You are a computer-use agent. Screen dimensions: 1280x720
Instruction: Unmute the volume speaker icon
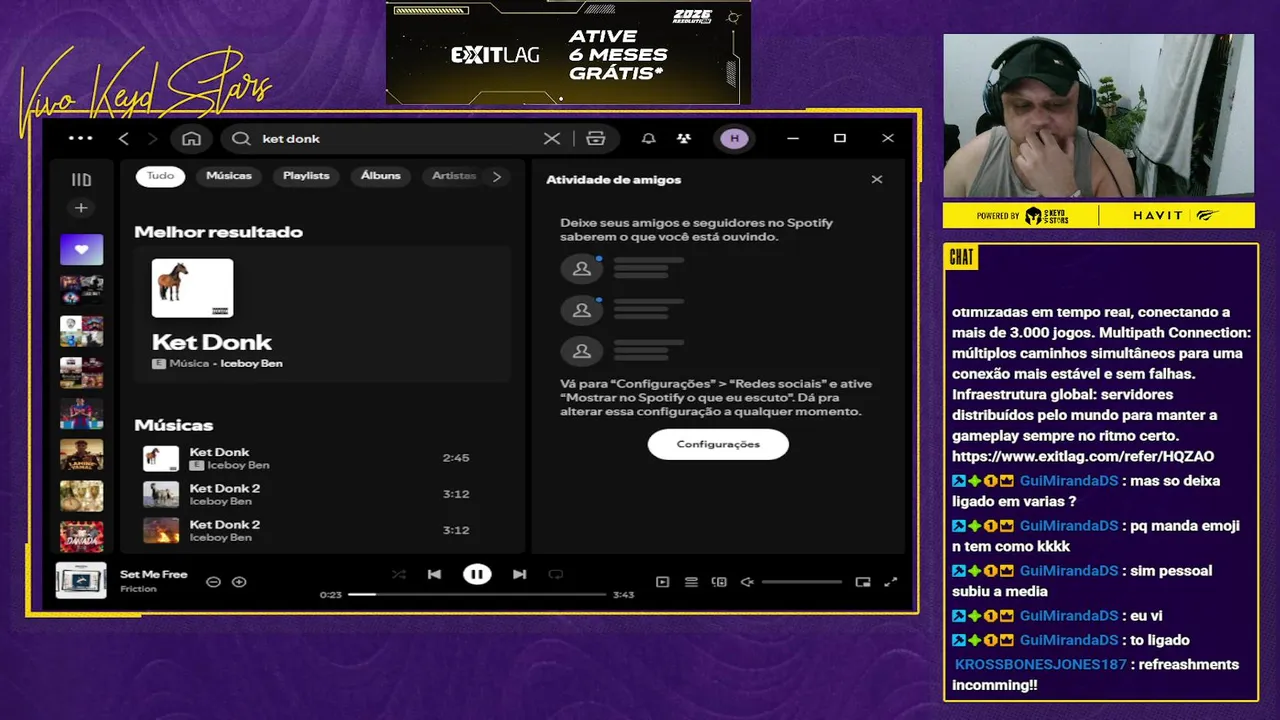tap(747, 582)
